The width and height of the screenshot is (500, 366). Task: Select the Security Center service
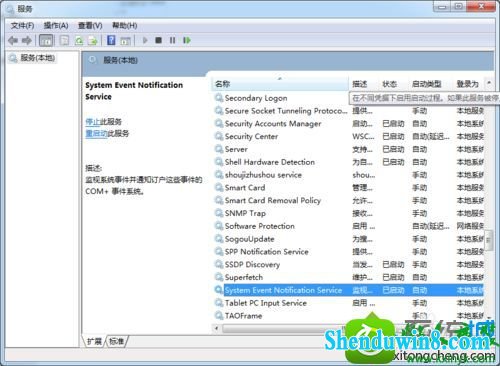[251, 137]
